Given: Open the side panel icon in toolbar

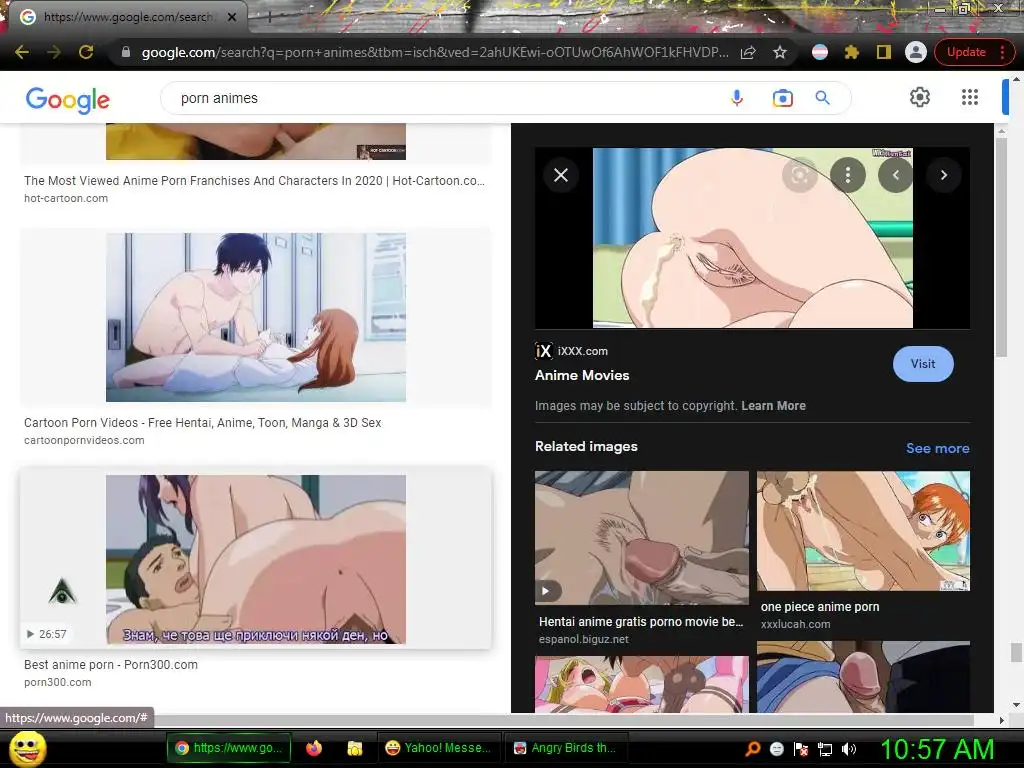Looking at the screenshot, I should (884, 52).
